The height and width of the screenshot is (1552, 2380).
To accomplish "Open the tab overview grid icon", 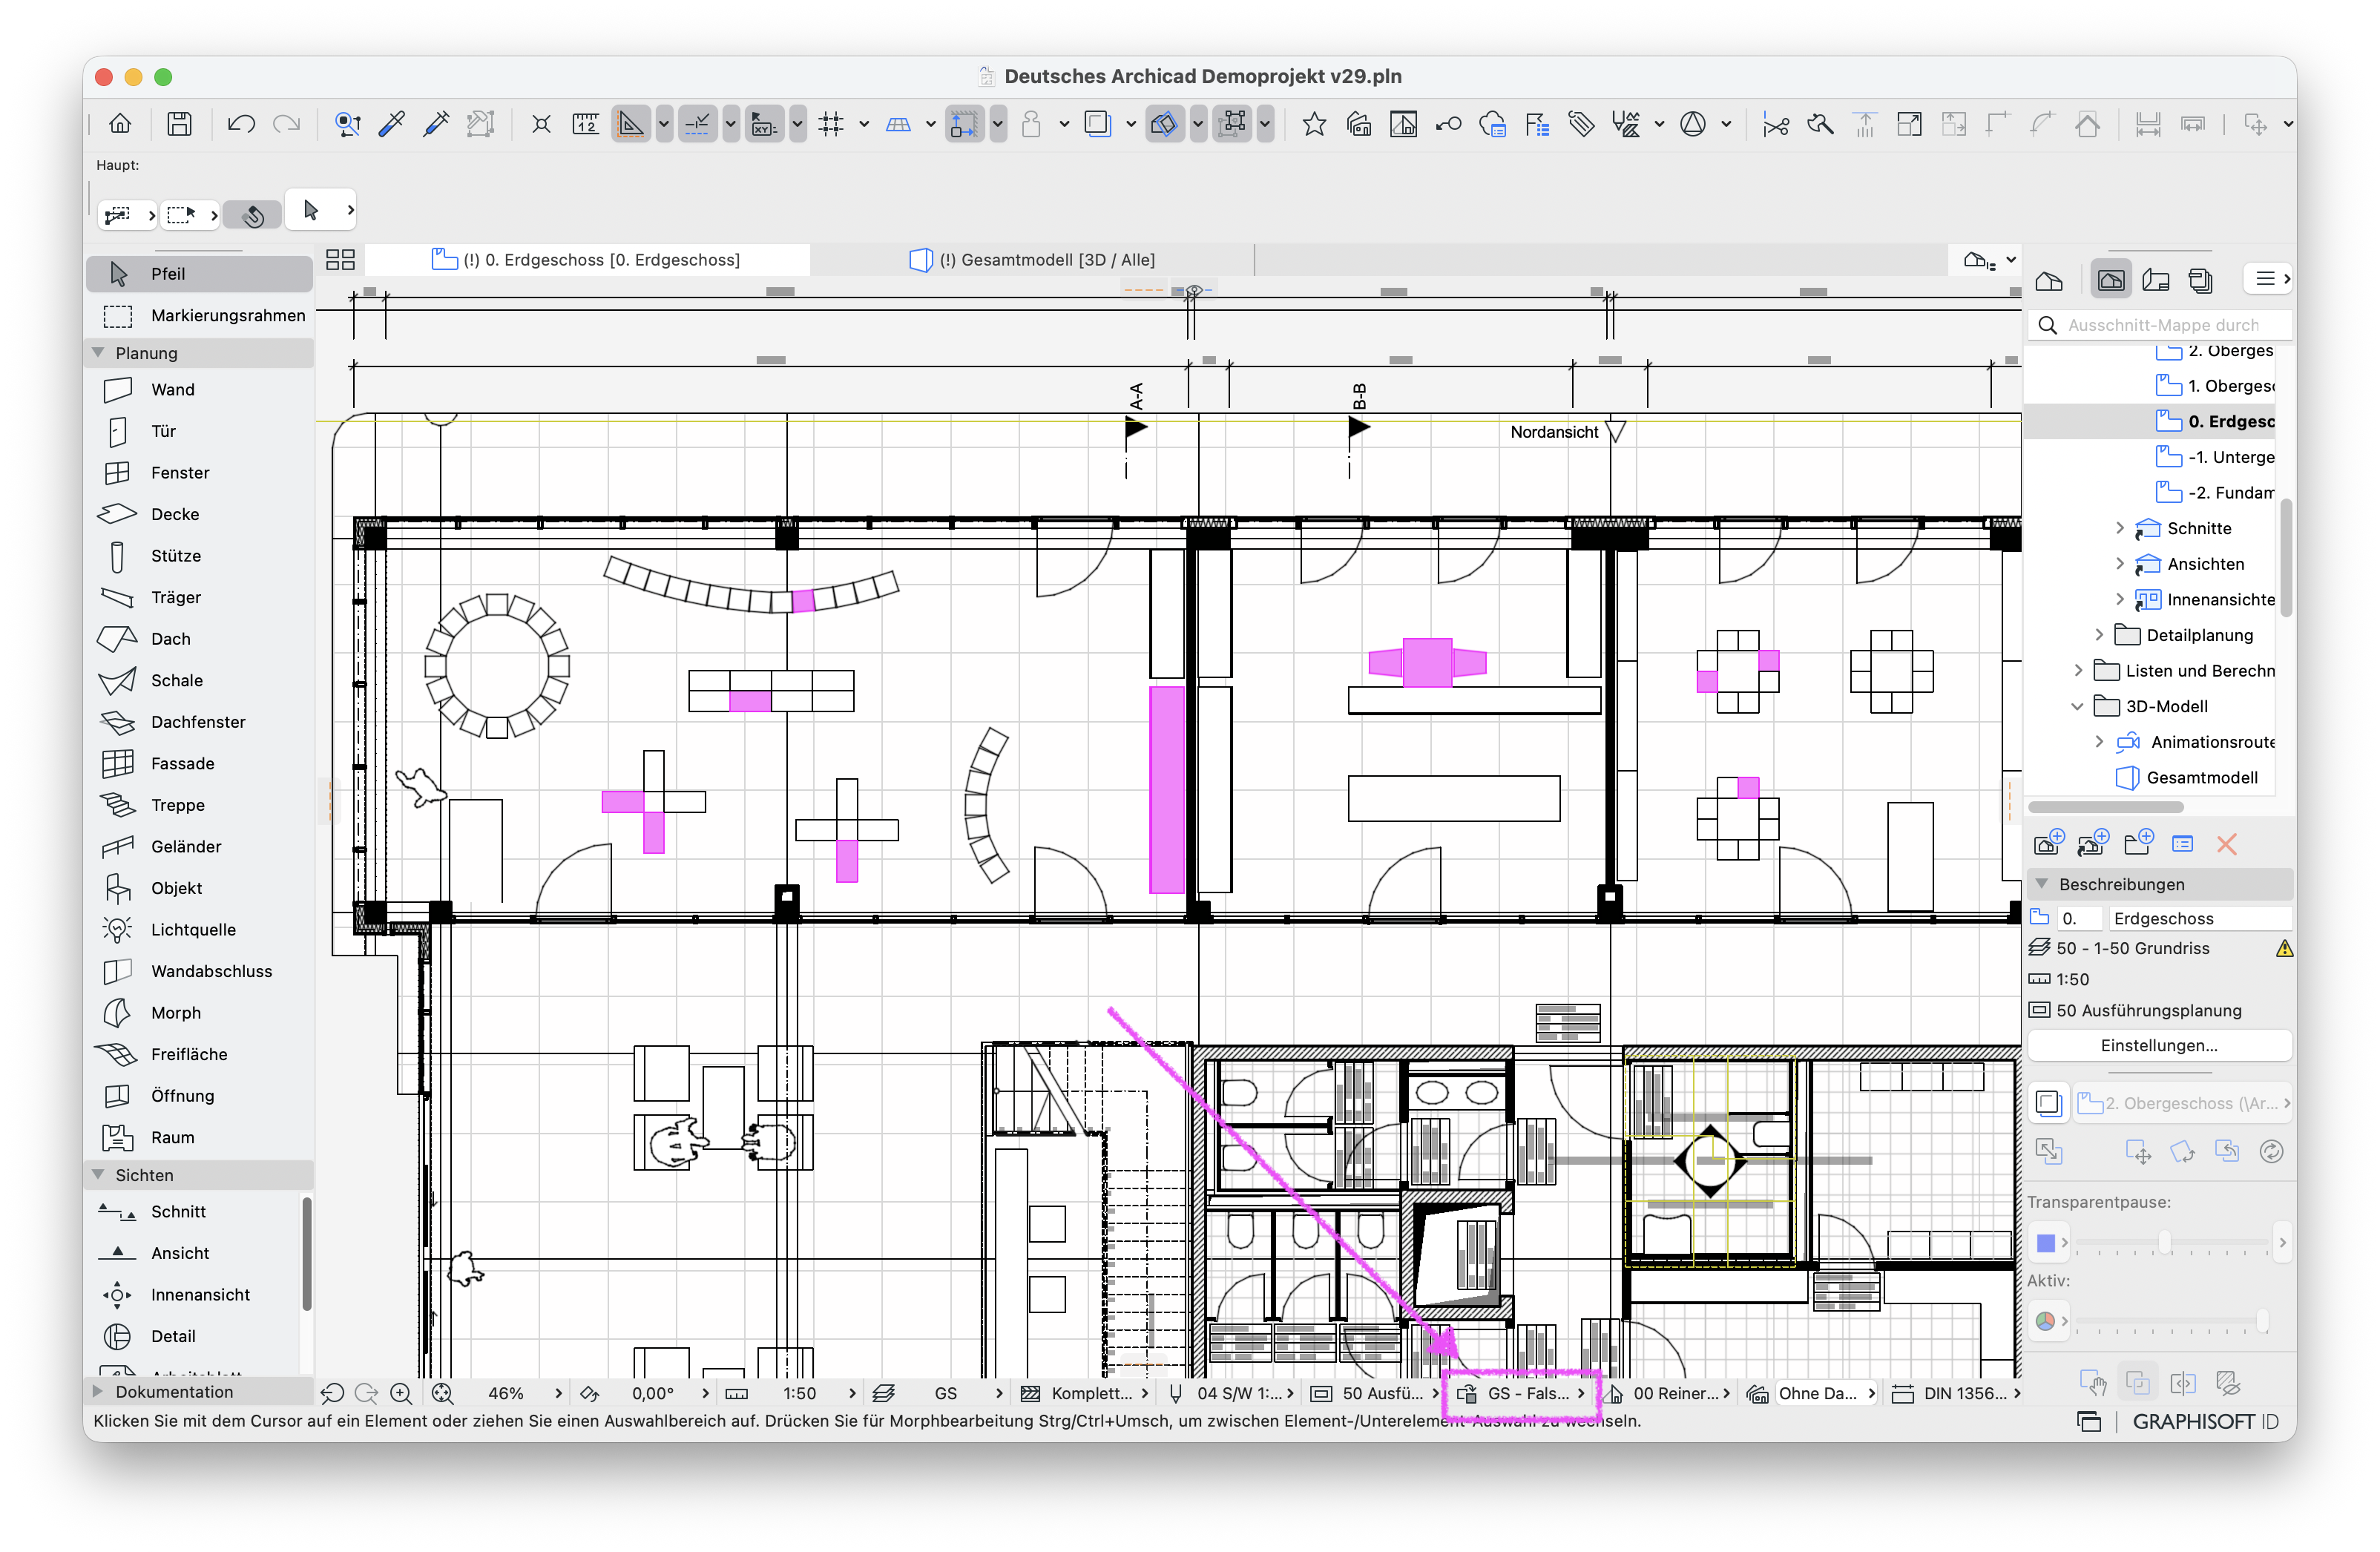I will [x=340, y=260].
